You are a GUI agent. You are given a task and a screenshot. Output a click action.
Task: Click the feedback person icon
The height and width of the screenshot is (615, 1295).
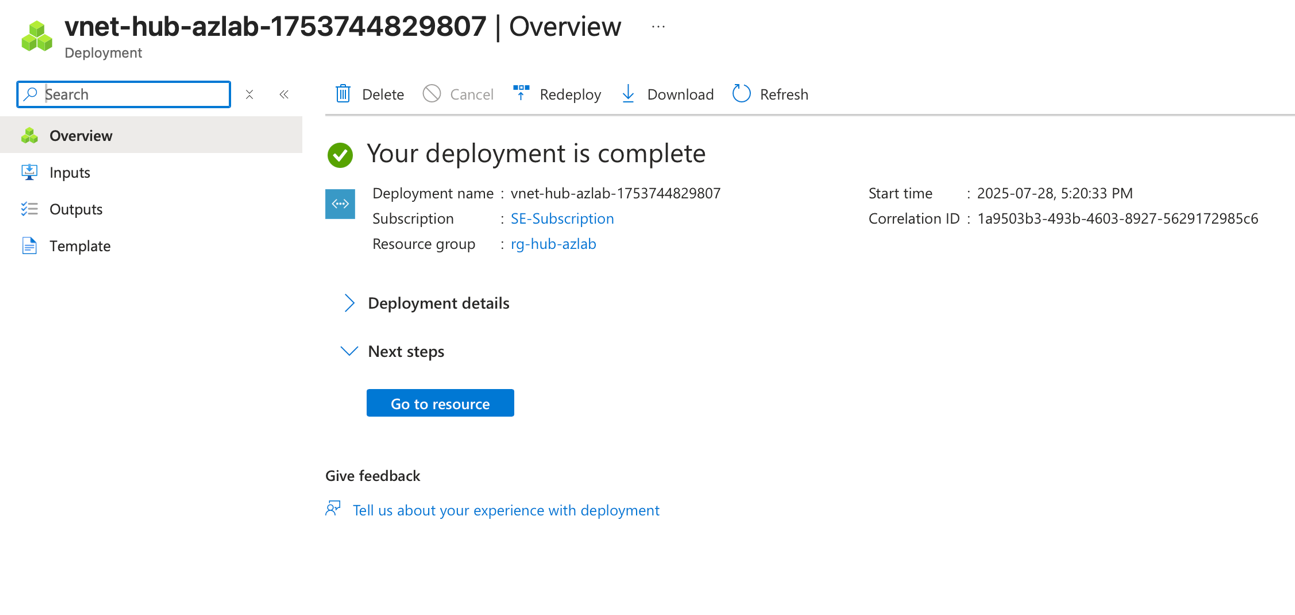pyautogui.click(x=333, y=509)
